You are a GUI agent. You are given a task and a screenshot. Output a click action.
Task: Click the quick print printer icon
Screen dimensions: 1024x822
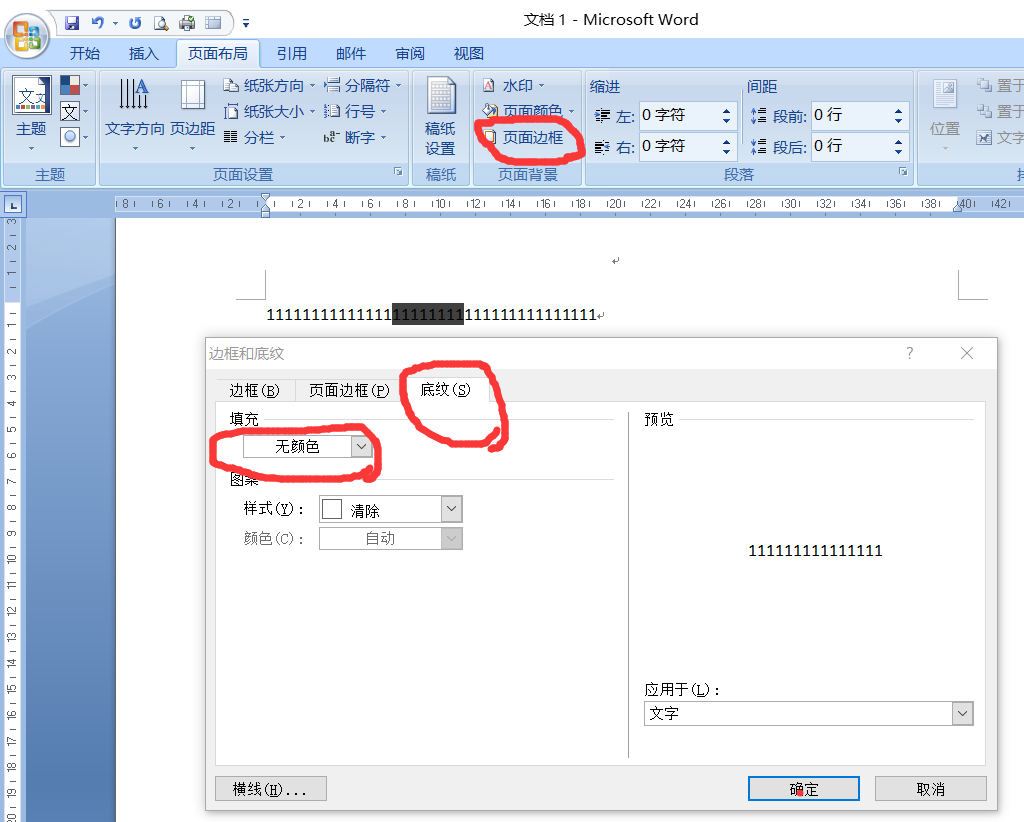pos(187,24)
